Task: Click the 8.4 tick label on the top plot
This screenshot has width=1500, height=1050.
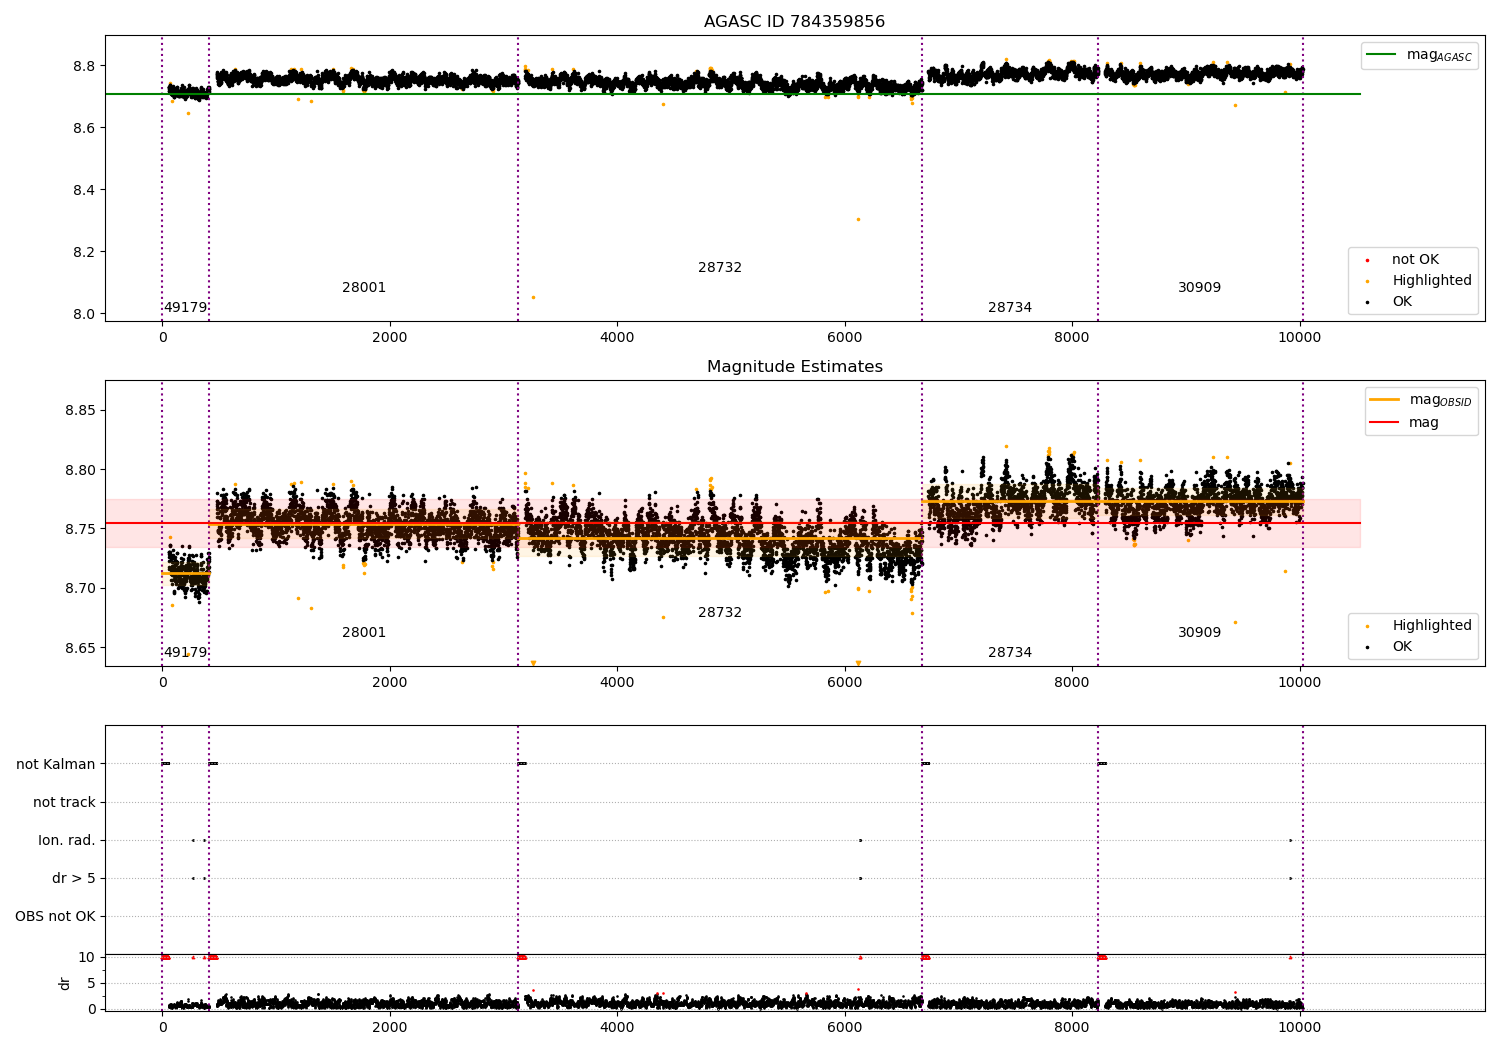Action: tap(84, 190)
